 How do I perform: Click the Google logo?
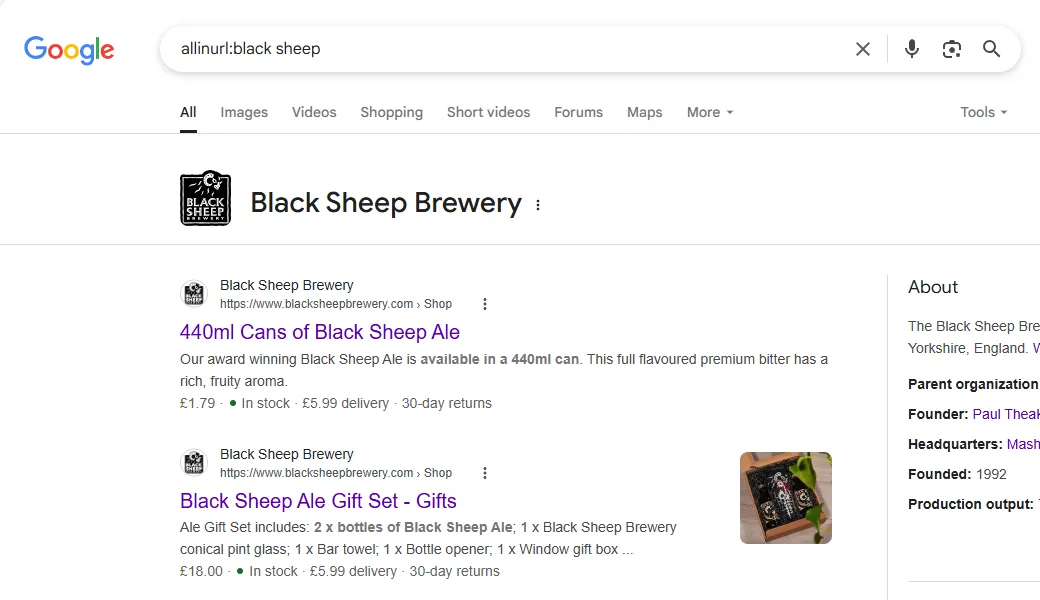pos(69,50)
